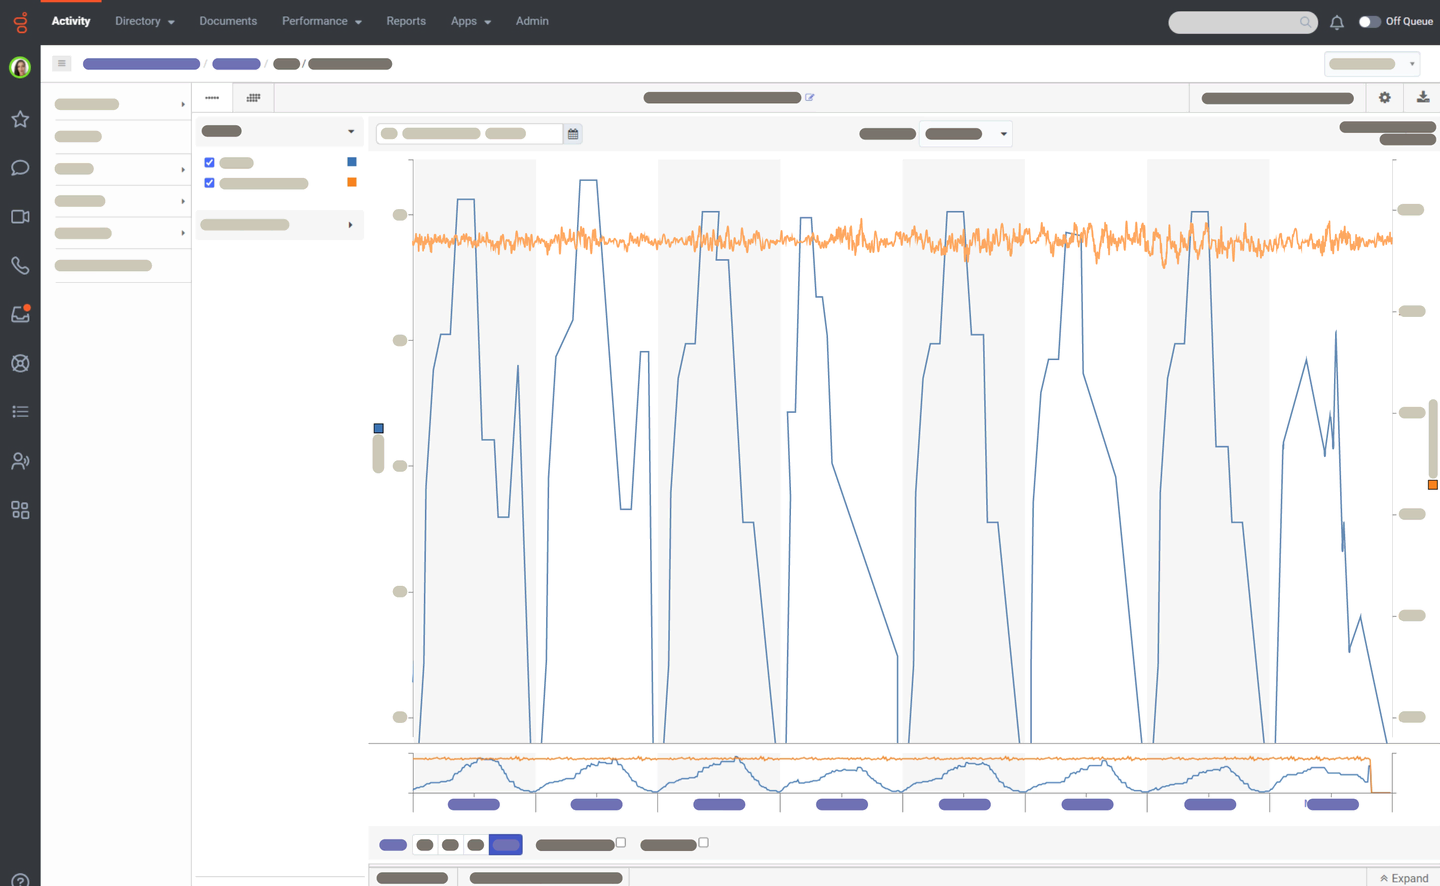Open the inbox with notification dot
The height and width of the screenshot is (886, 1440).
[x=20, y=314]
